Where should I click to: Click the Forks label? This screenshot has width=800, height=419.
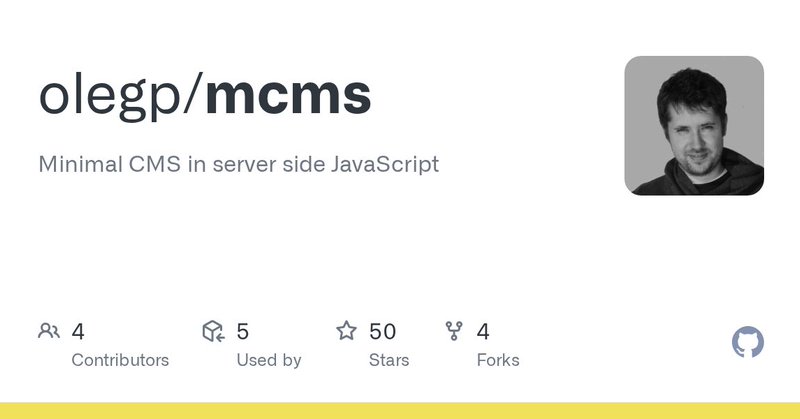498,360
